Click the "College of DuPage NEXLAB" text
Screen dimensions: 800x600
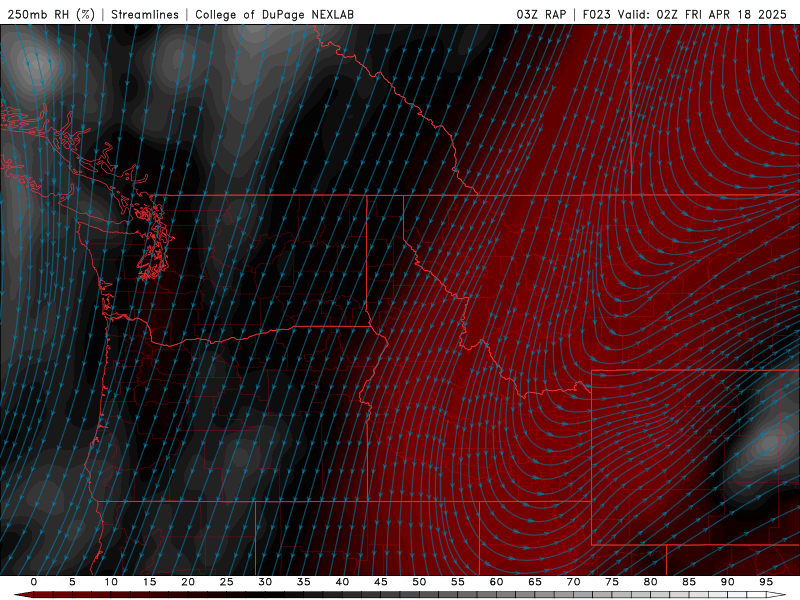click(x=274, y=14)
